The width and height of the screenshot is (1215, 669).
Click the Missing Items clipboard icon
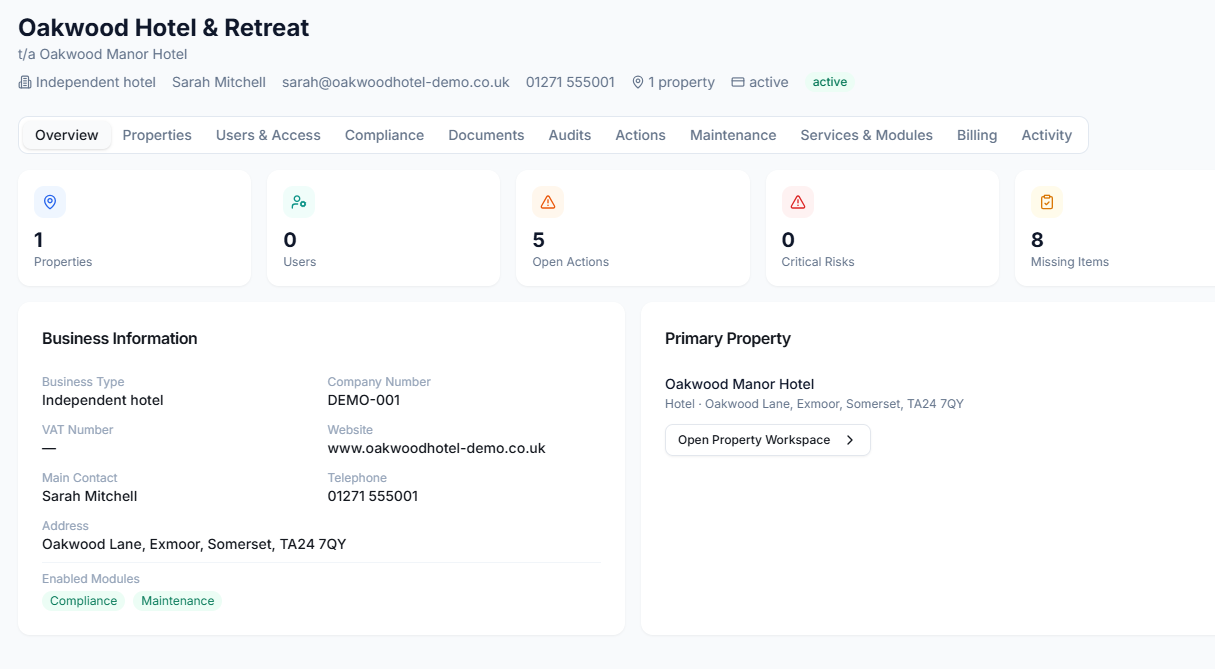(x=1047, y=202)
